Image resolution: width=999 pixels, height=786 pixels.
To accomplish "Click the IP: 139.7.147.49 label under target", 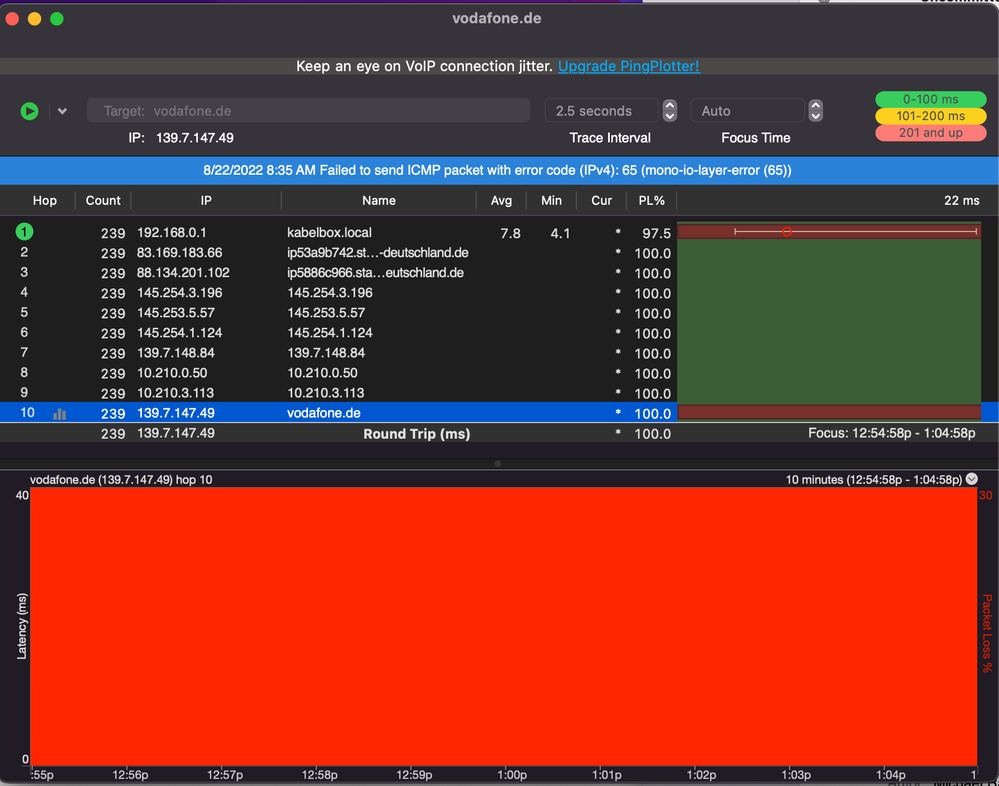I will [x=181, y=138].
